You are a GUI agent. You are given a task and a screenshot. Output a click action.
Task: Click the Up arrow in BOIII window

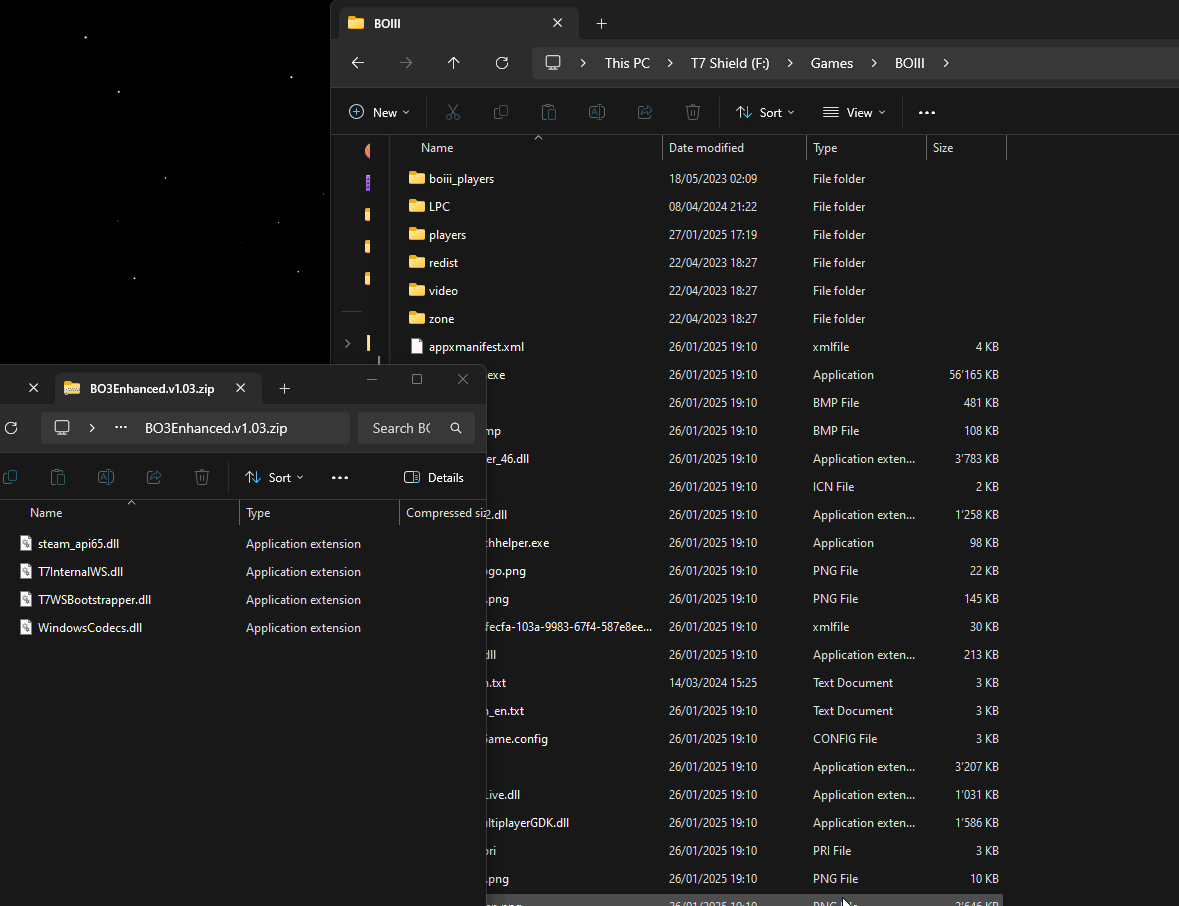coord(454,63)
